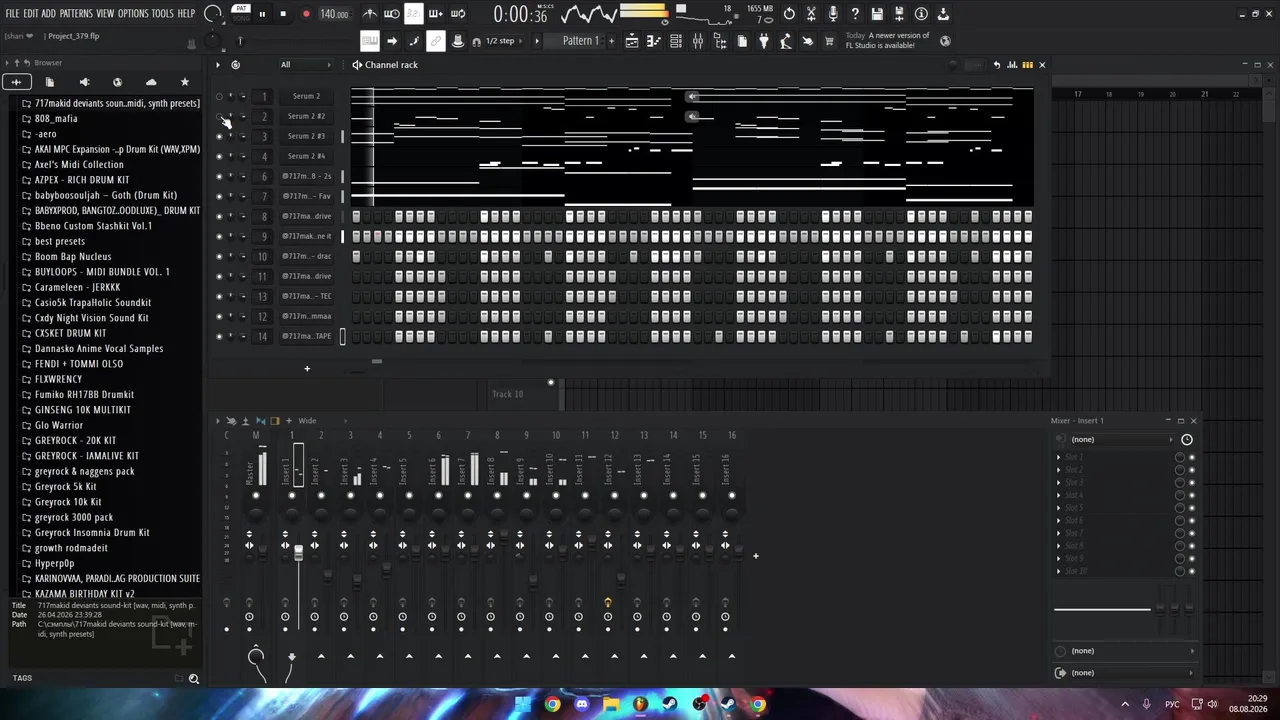
Task: Open the playlist view icon
Action: pyautogui.click(x=632, y=41)
